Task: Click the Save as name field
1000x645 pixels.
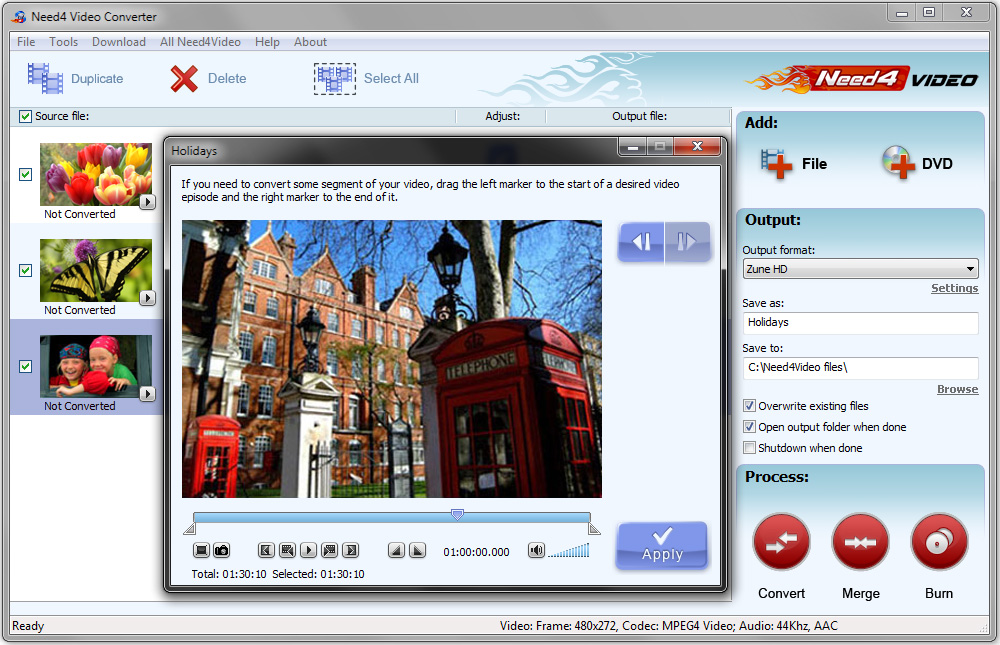Action: click(x=860, y=323)
